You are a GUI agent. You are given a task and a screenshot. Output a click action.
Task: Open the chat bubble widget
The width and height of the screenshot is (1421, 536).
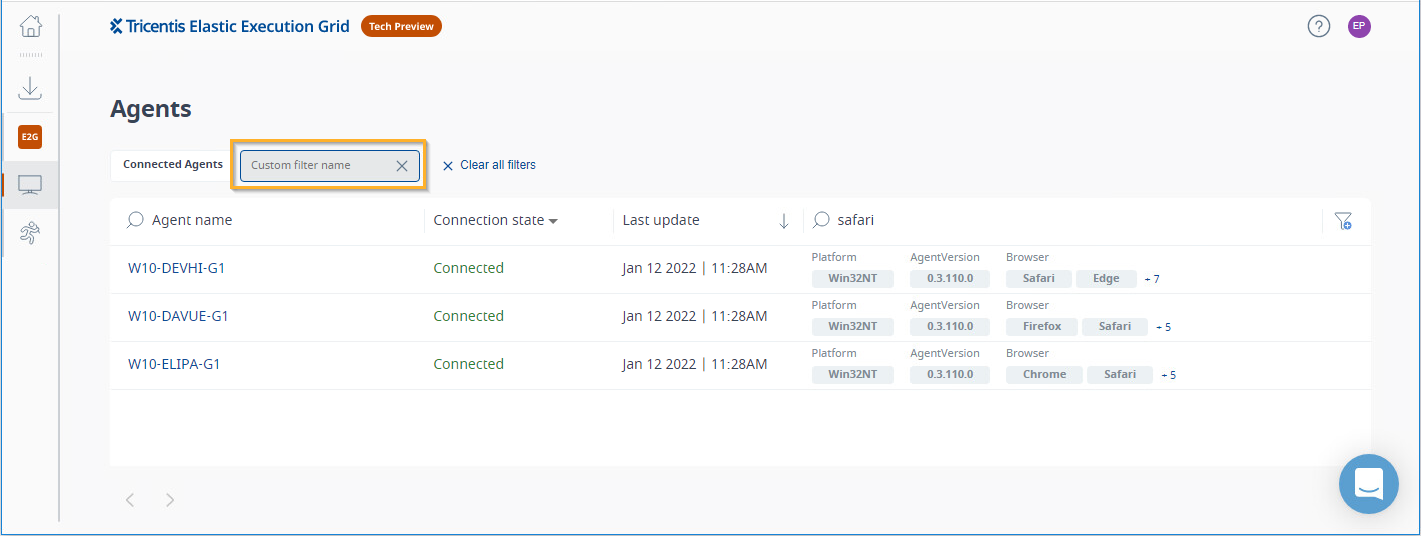[x=1369, y=484]
